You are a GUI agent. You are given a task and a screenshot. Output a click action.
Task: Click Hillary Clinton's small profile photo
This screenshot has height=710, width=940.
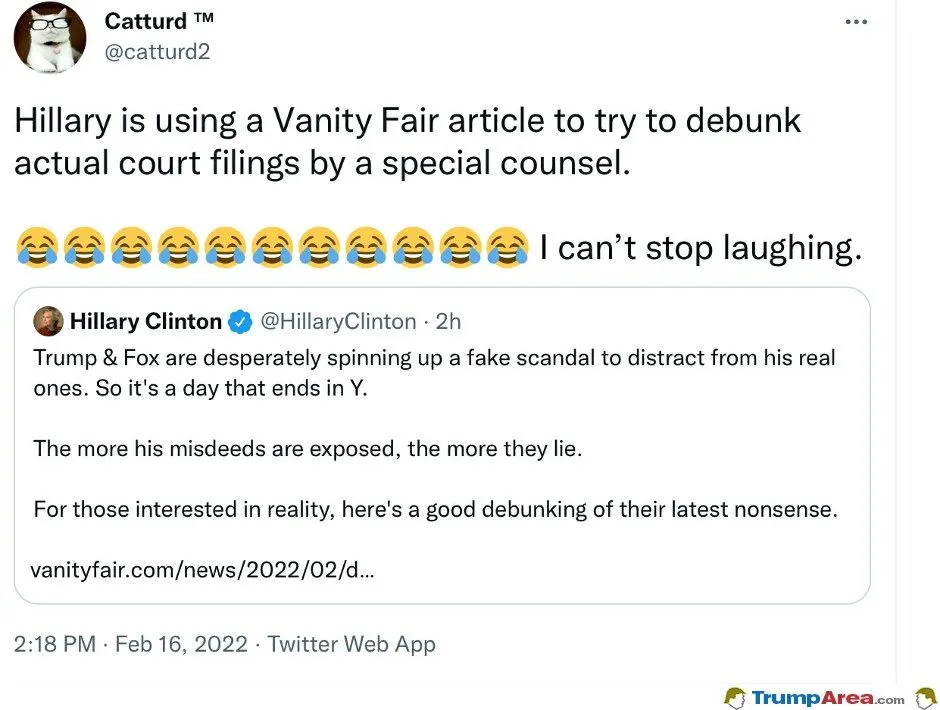47,321
